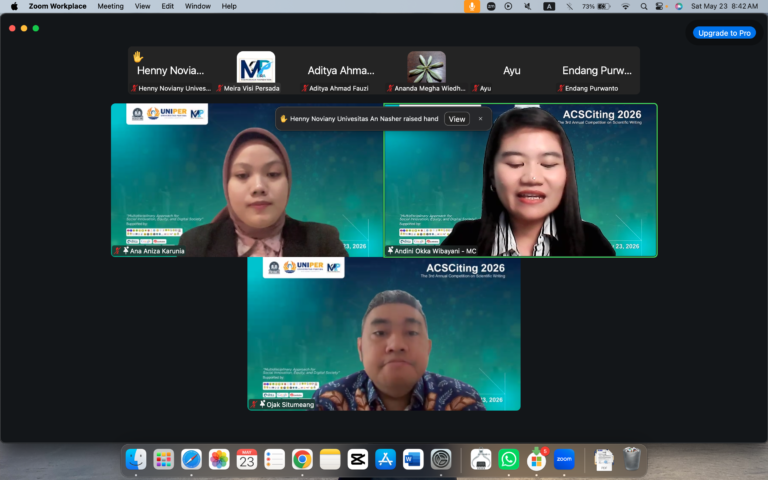768x480 pixels.
Task: Open Finder from the Dock
Action: (x=136, y=459)
